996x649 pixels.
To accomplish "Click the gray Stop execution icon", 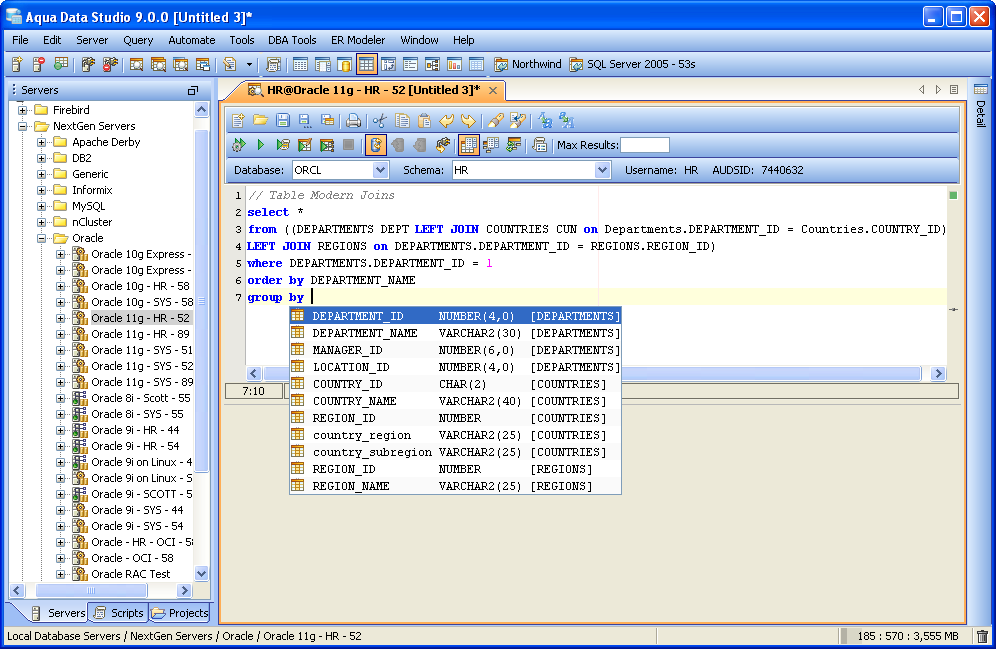I will pyautogui.click(x=348, y=145).
